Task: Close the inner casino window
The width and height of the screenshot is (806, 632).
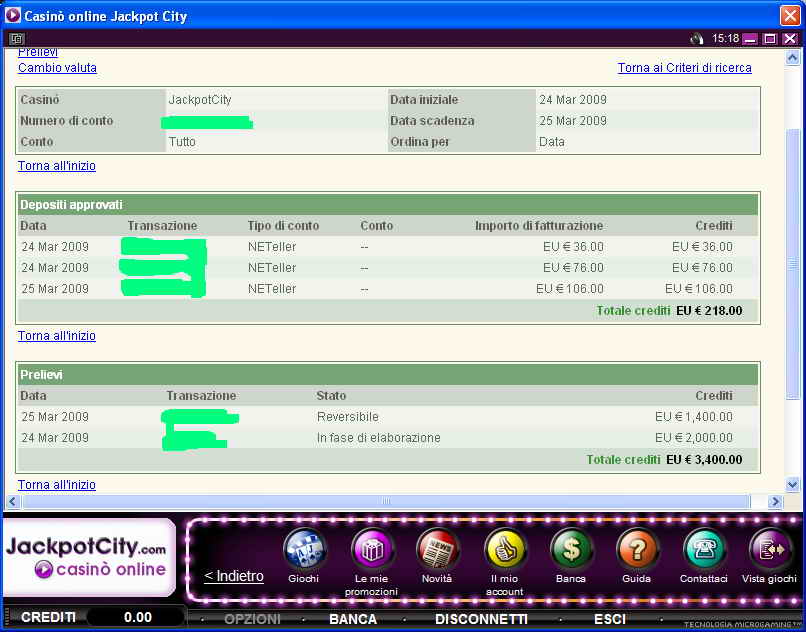Action: (790, 39)
